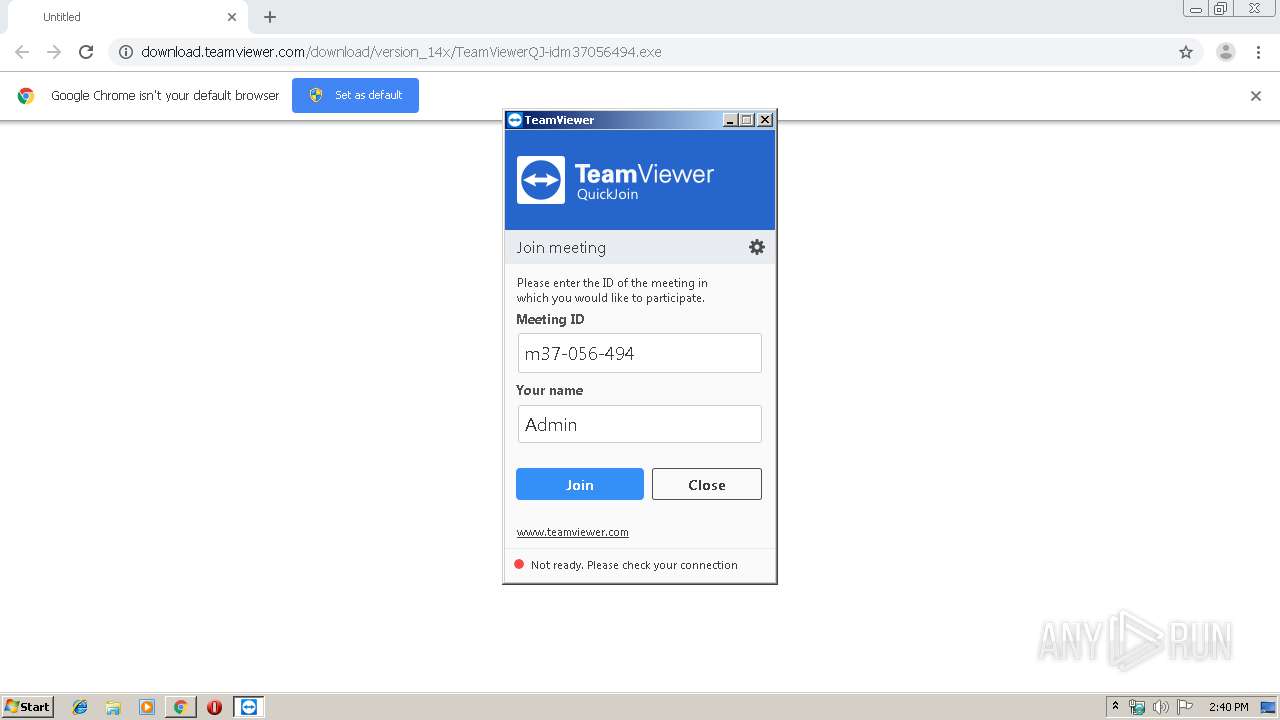The height and width of the screenshot is (720, 1280).
Task: Restore down the Chrome window
Action: click(x=1221, y=9)
